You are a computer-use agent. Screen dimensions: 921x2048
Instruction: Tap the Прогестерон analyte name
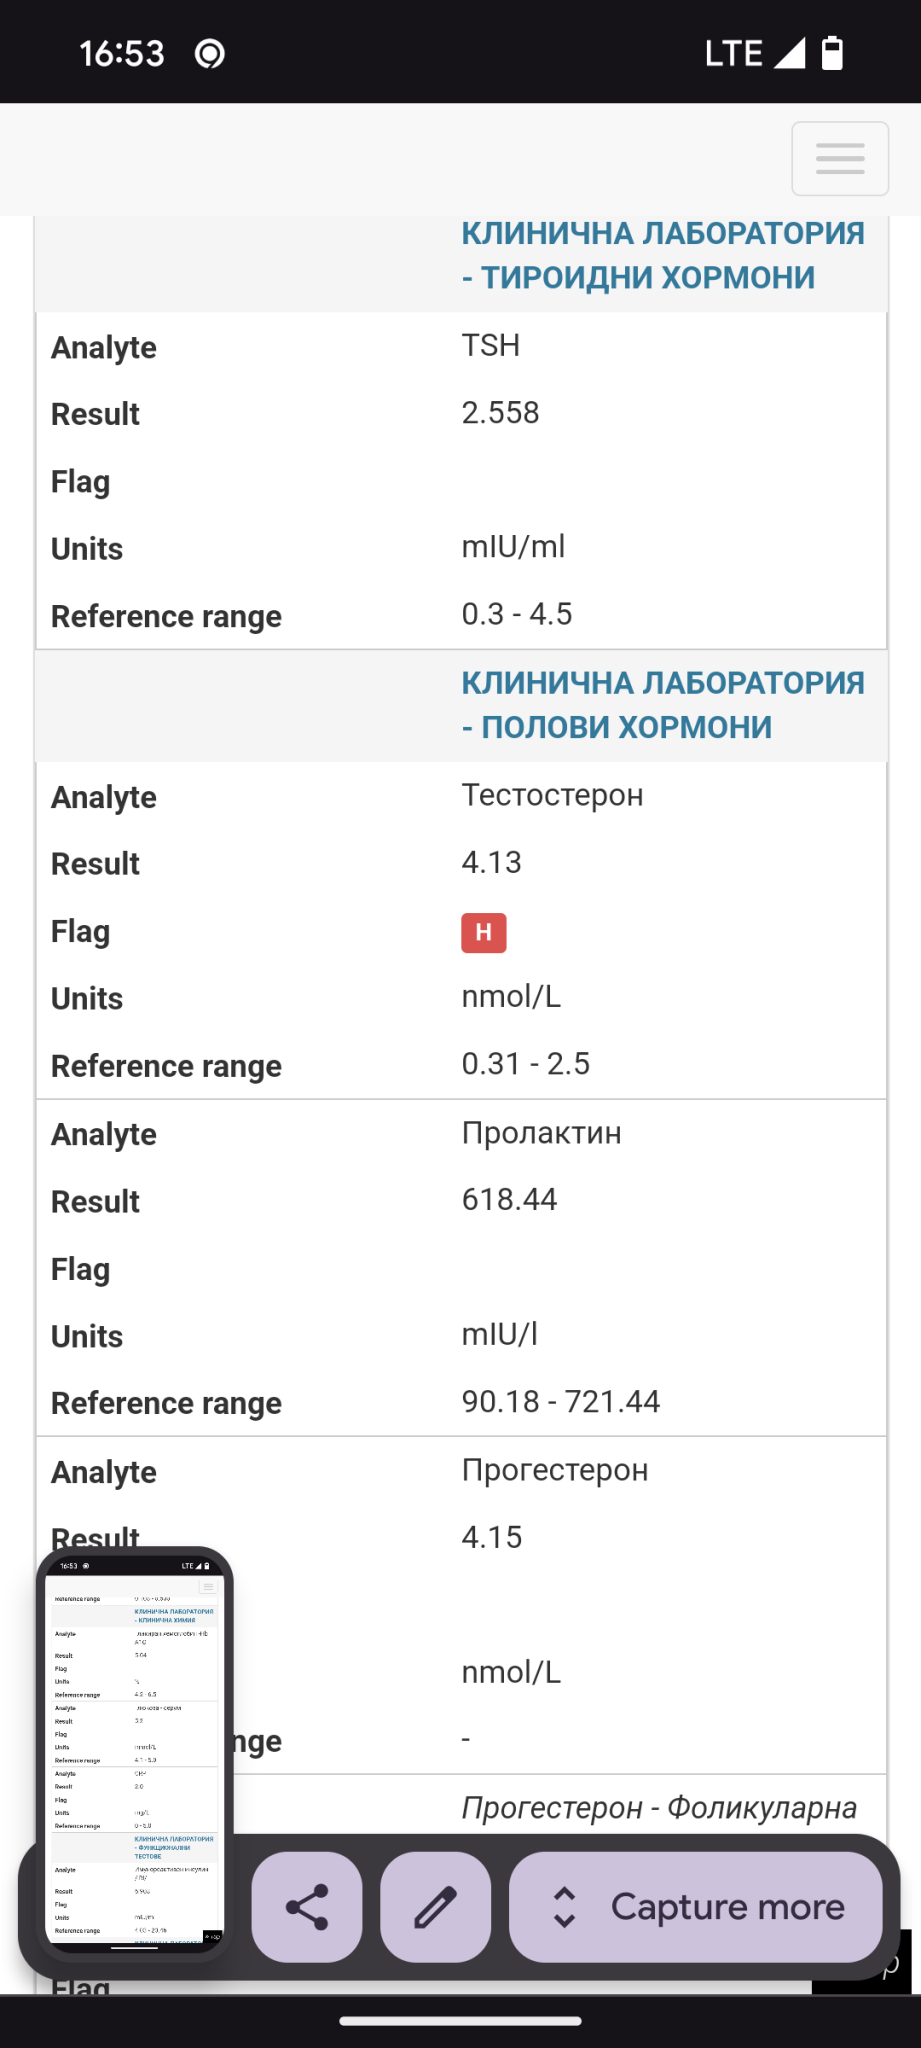[554, 1470]
